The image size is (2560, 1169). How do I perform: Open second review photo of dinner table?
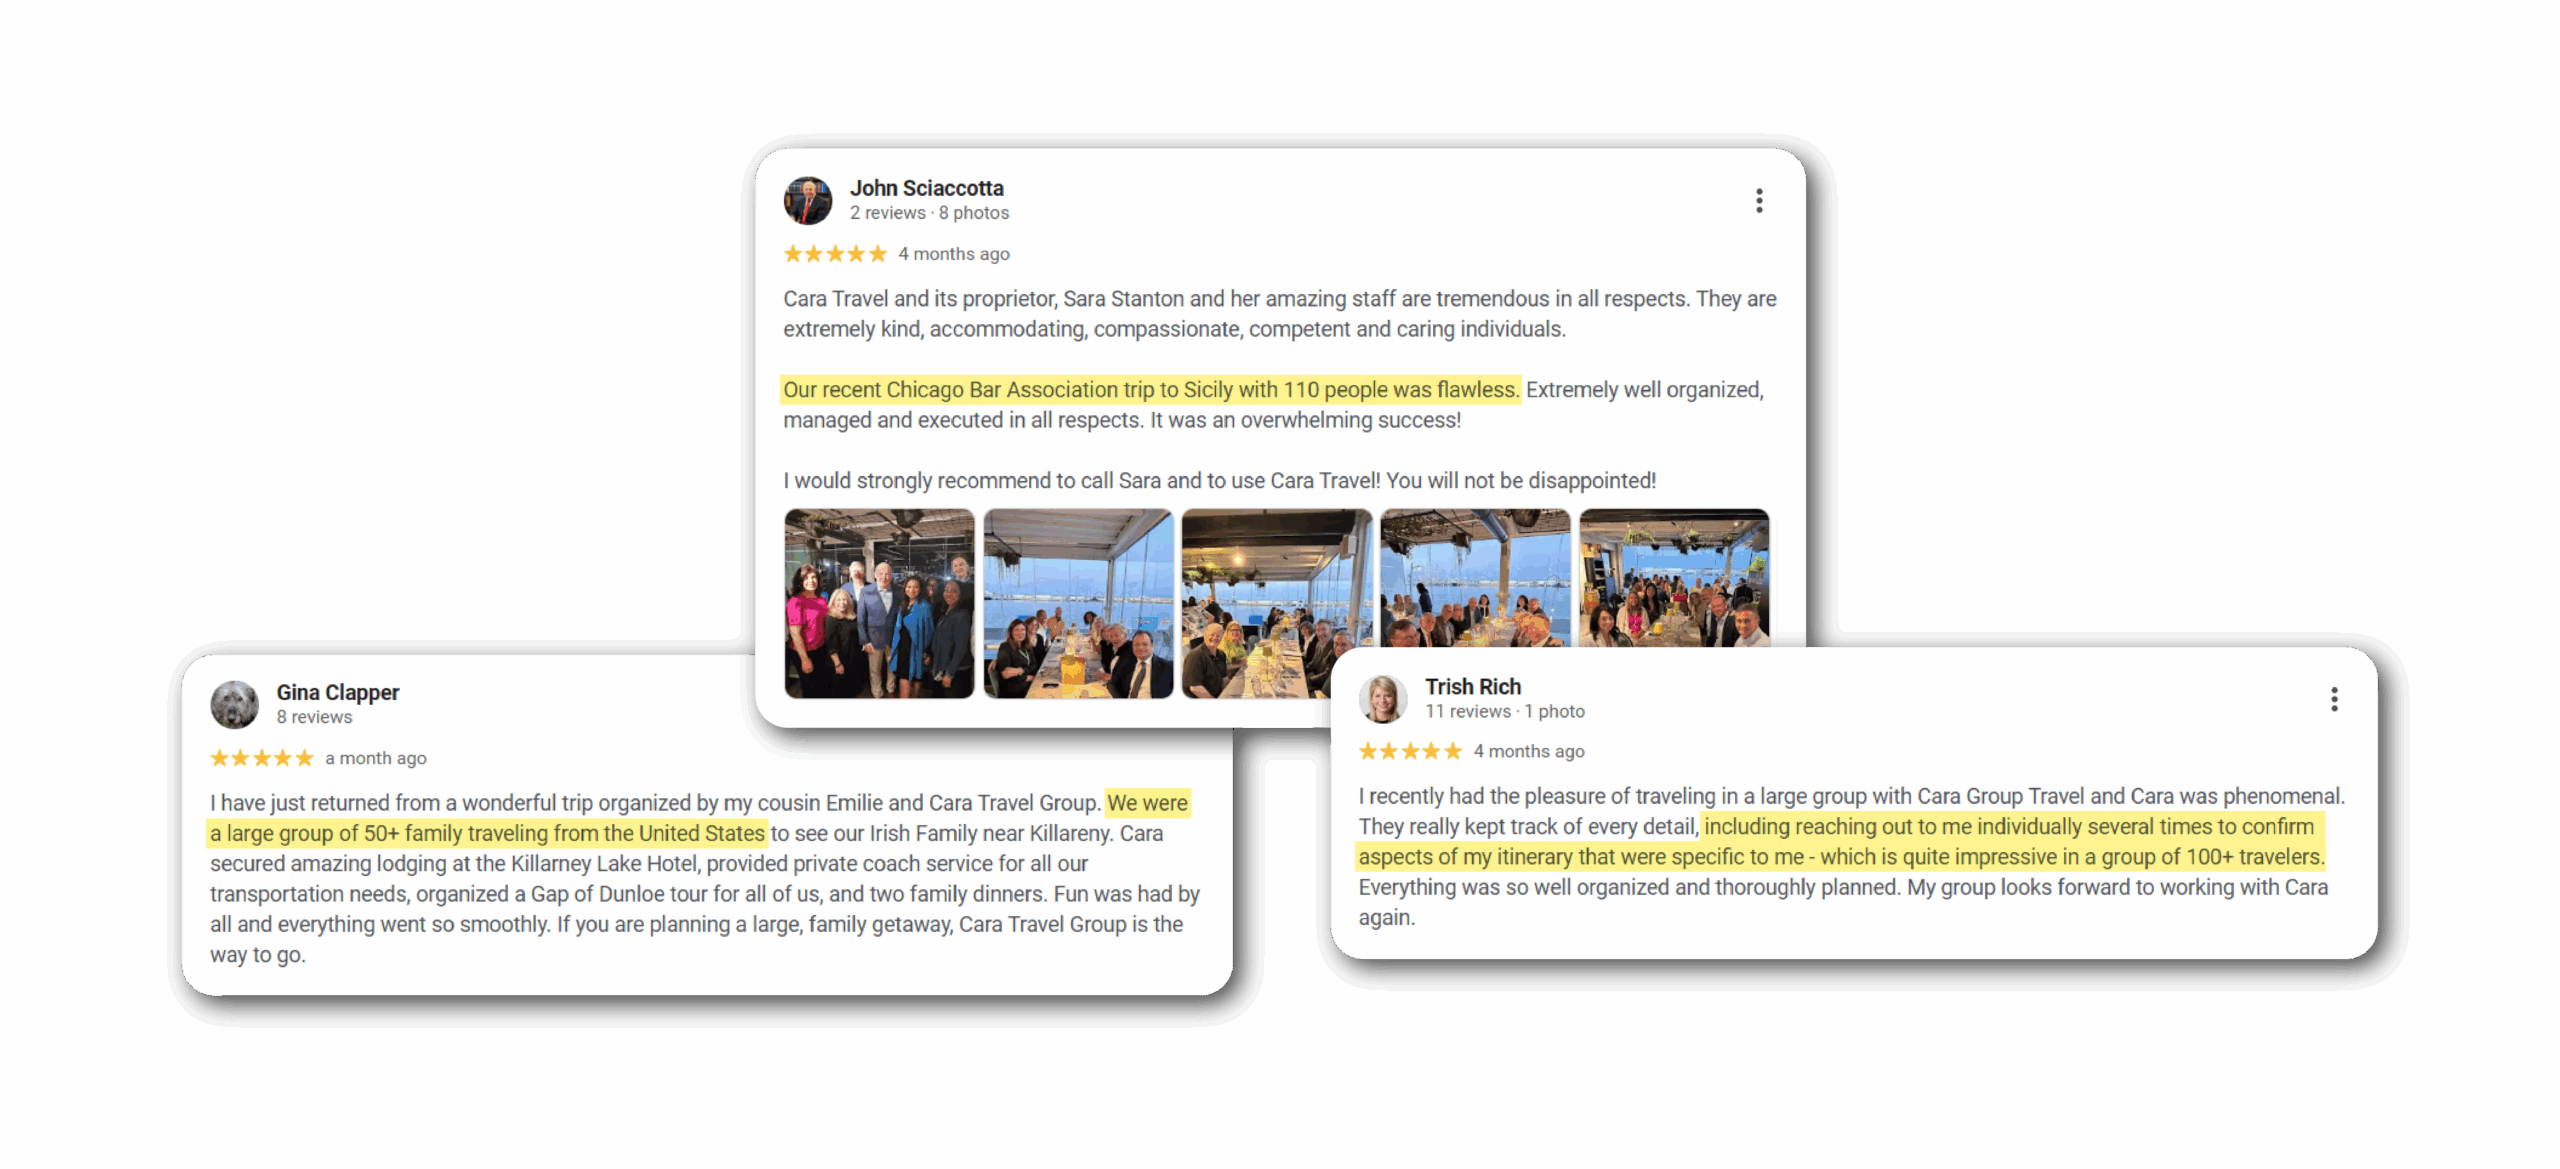tap(1078, 603)
